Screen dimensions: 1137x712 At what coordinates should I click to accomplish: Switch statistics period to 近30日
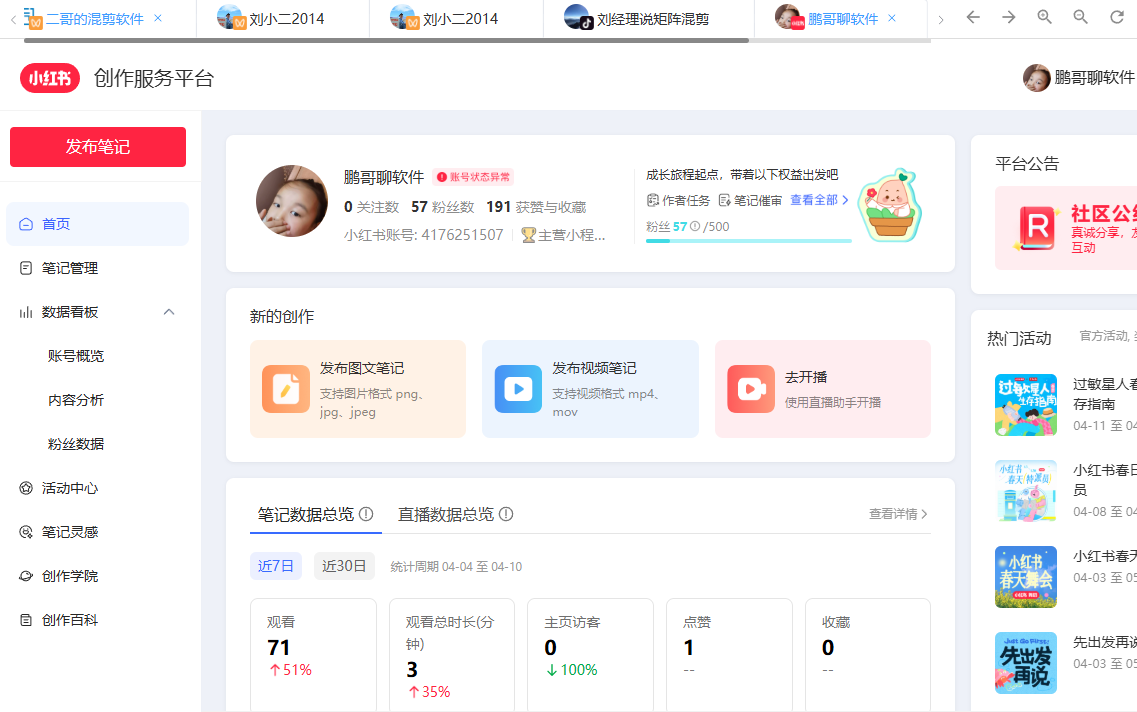click(343, 565)
